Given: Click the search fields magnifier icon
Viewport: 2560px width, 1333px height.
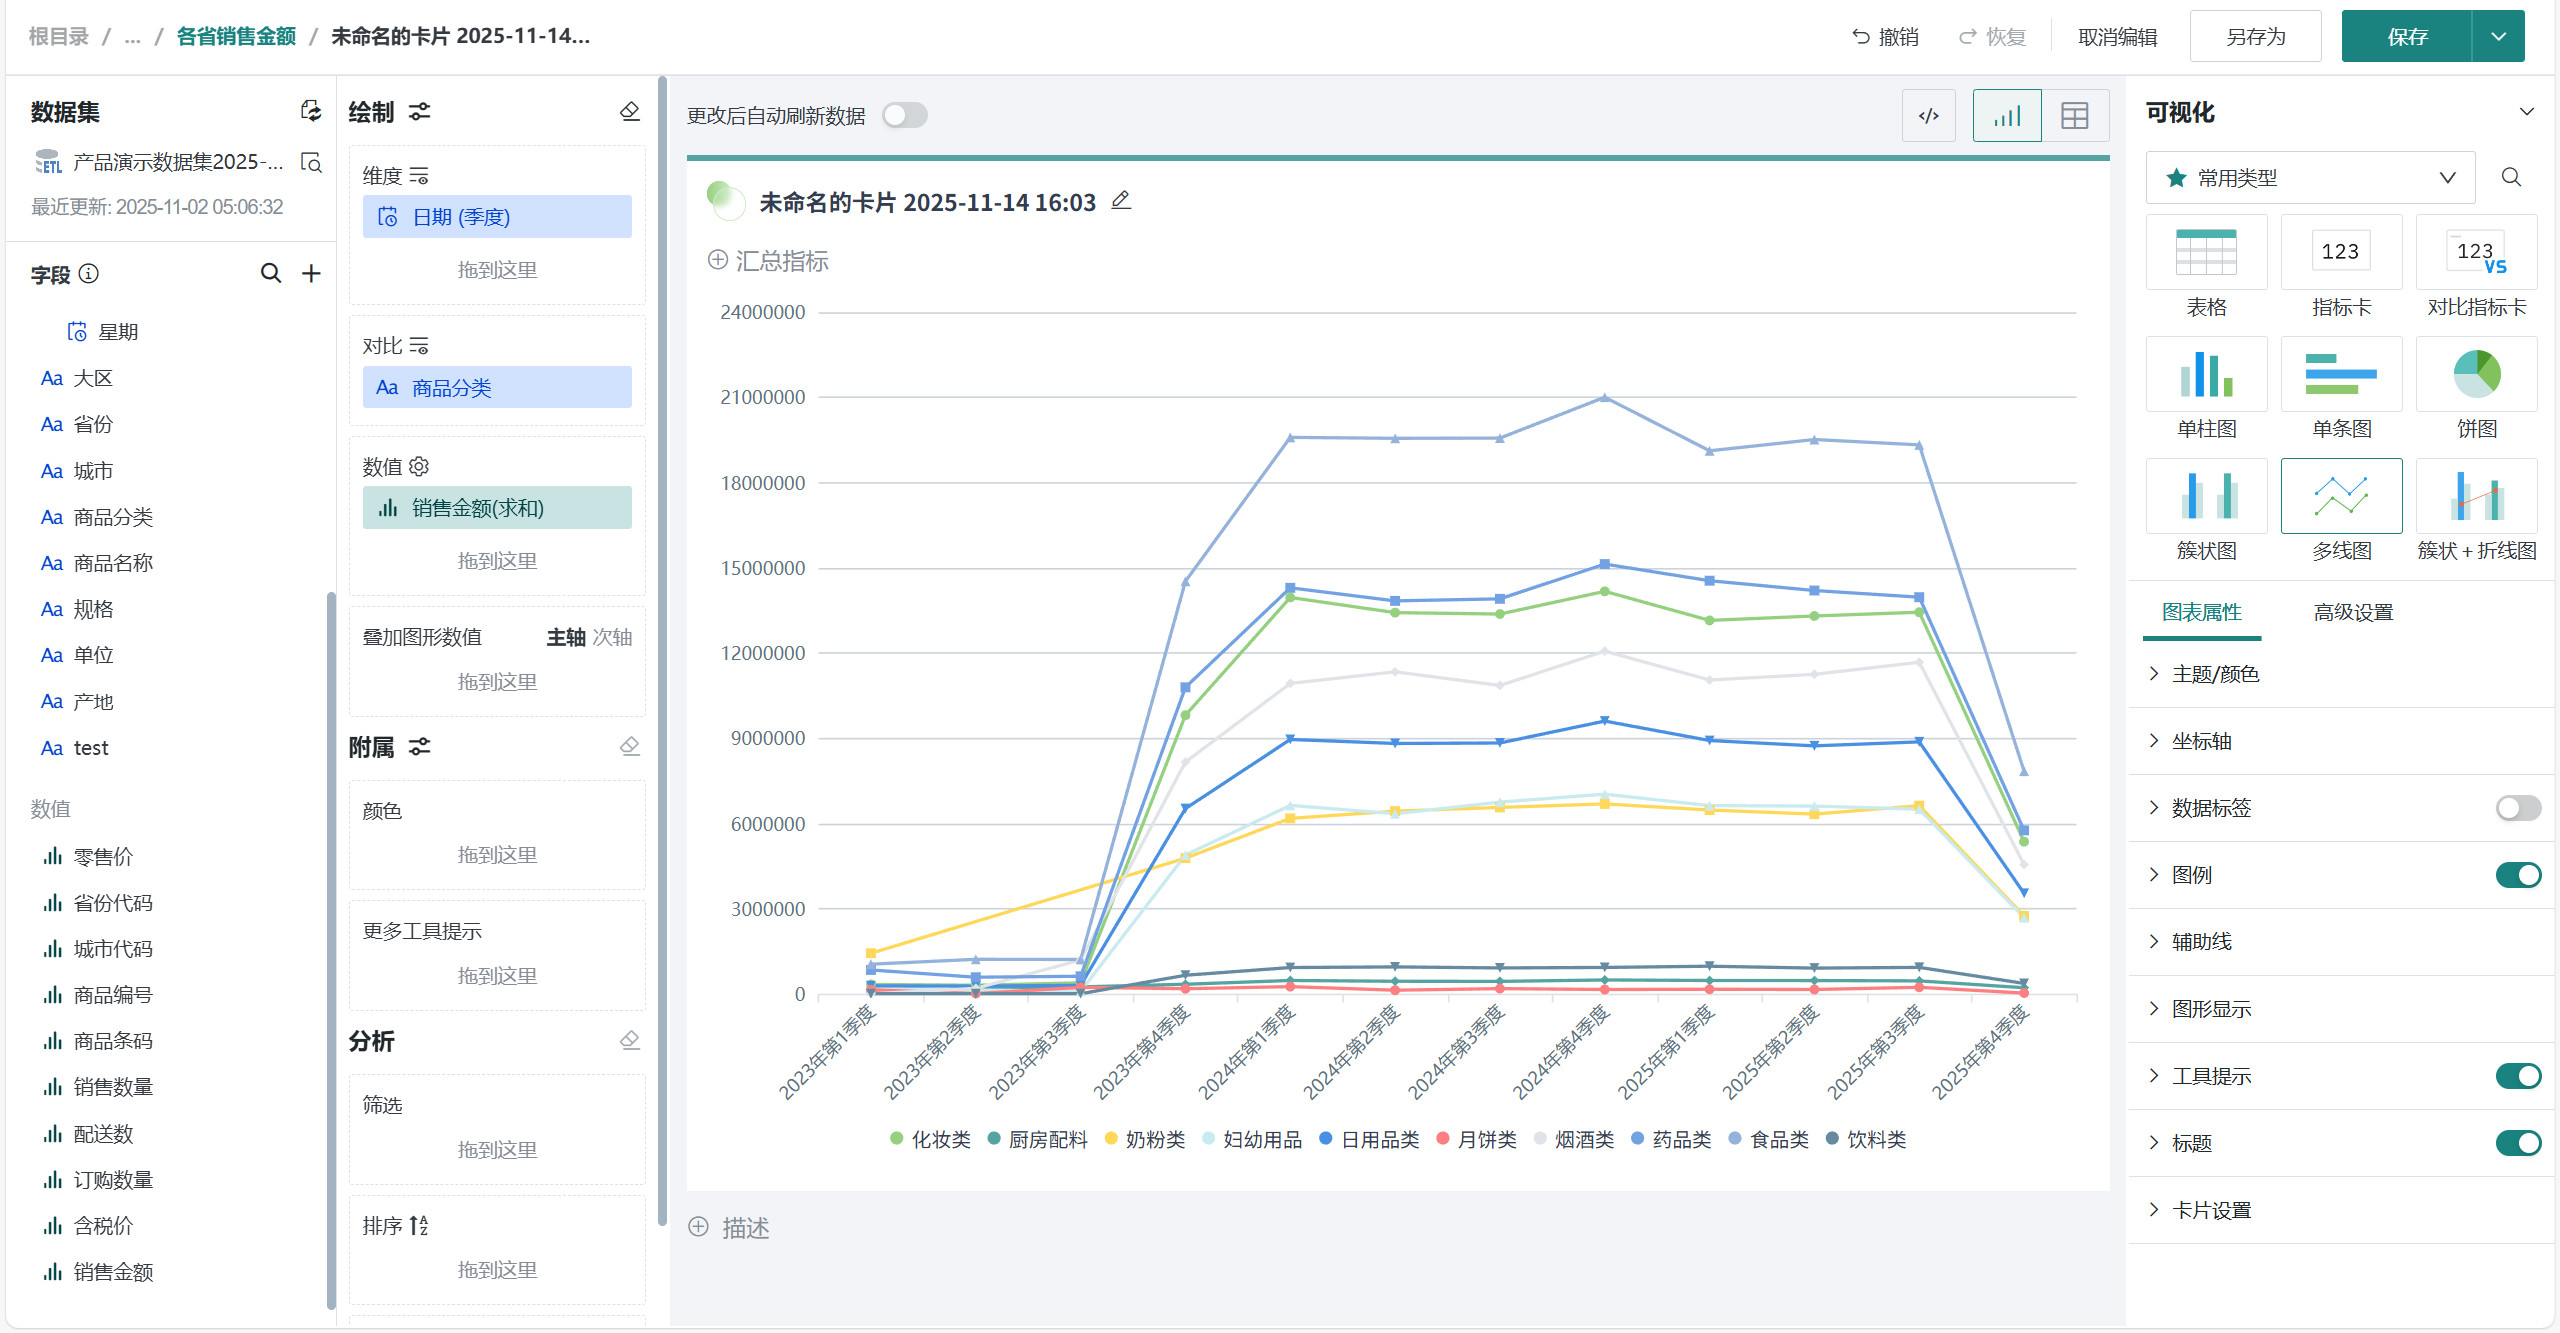Looking at the screenshot, I should coord(270,273).
